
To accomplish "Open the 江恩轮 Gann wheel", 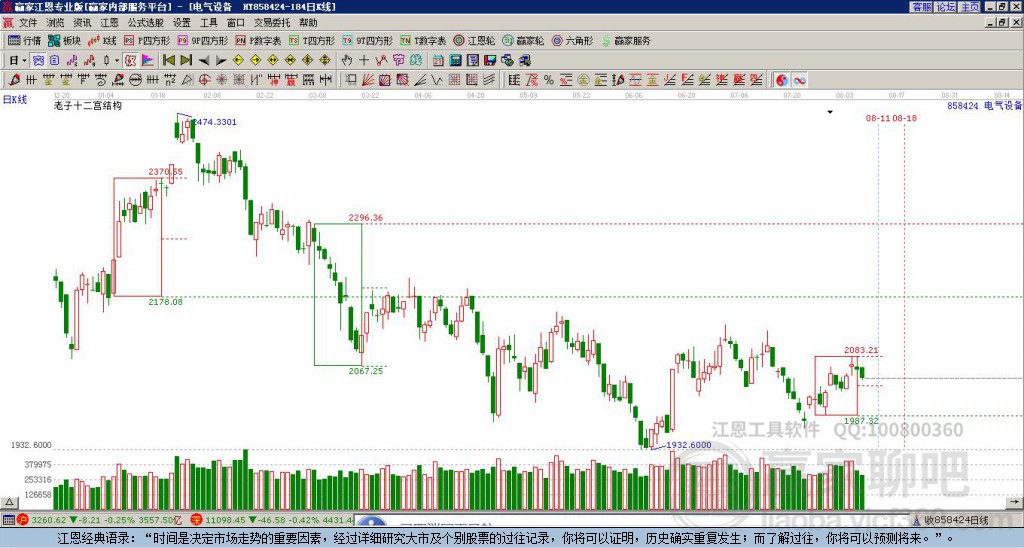I will 474,40.
